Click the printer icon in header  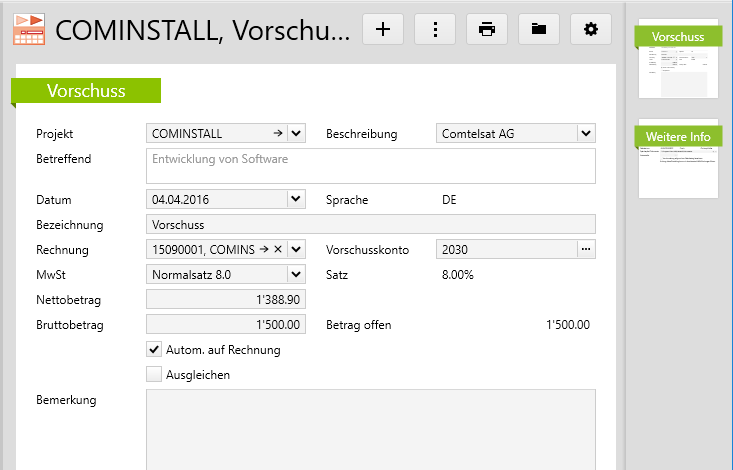pyautogui.click(x=487, y=29)
